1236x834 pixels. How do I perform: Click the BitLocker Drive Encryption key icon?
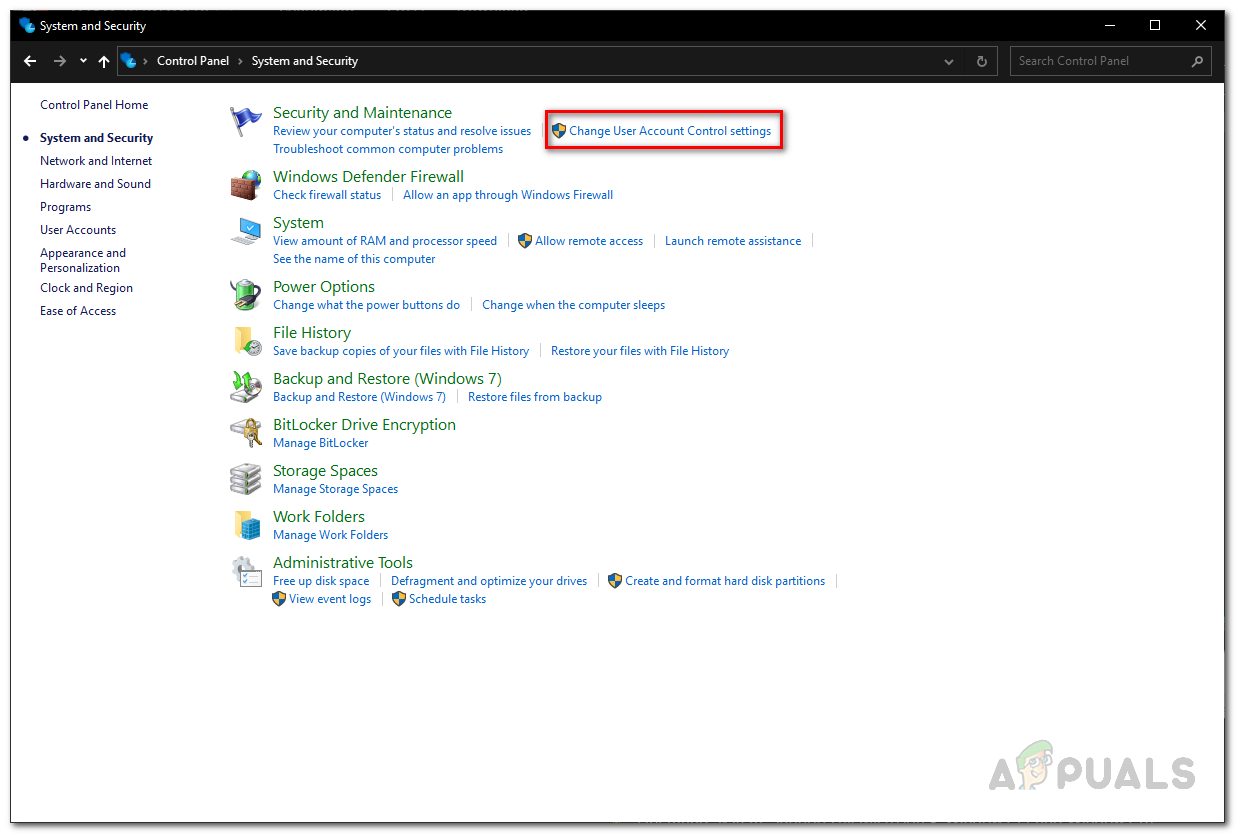[246, 433]
